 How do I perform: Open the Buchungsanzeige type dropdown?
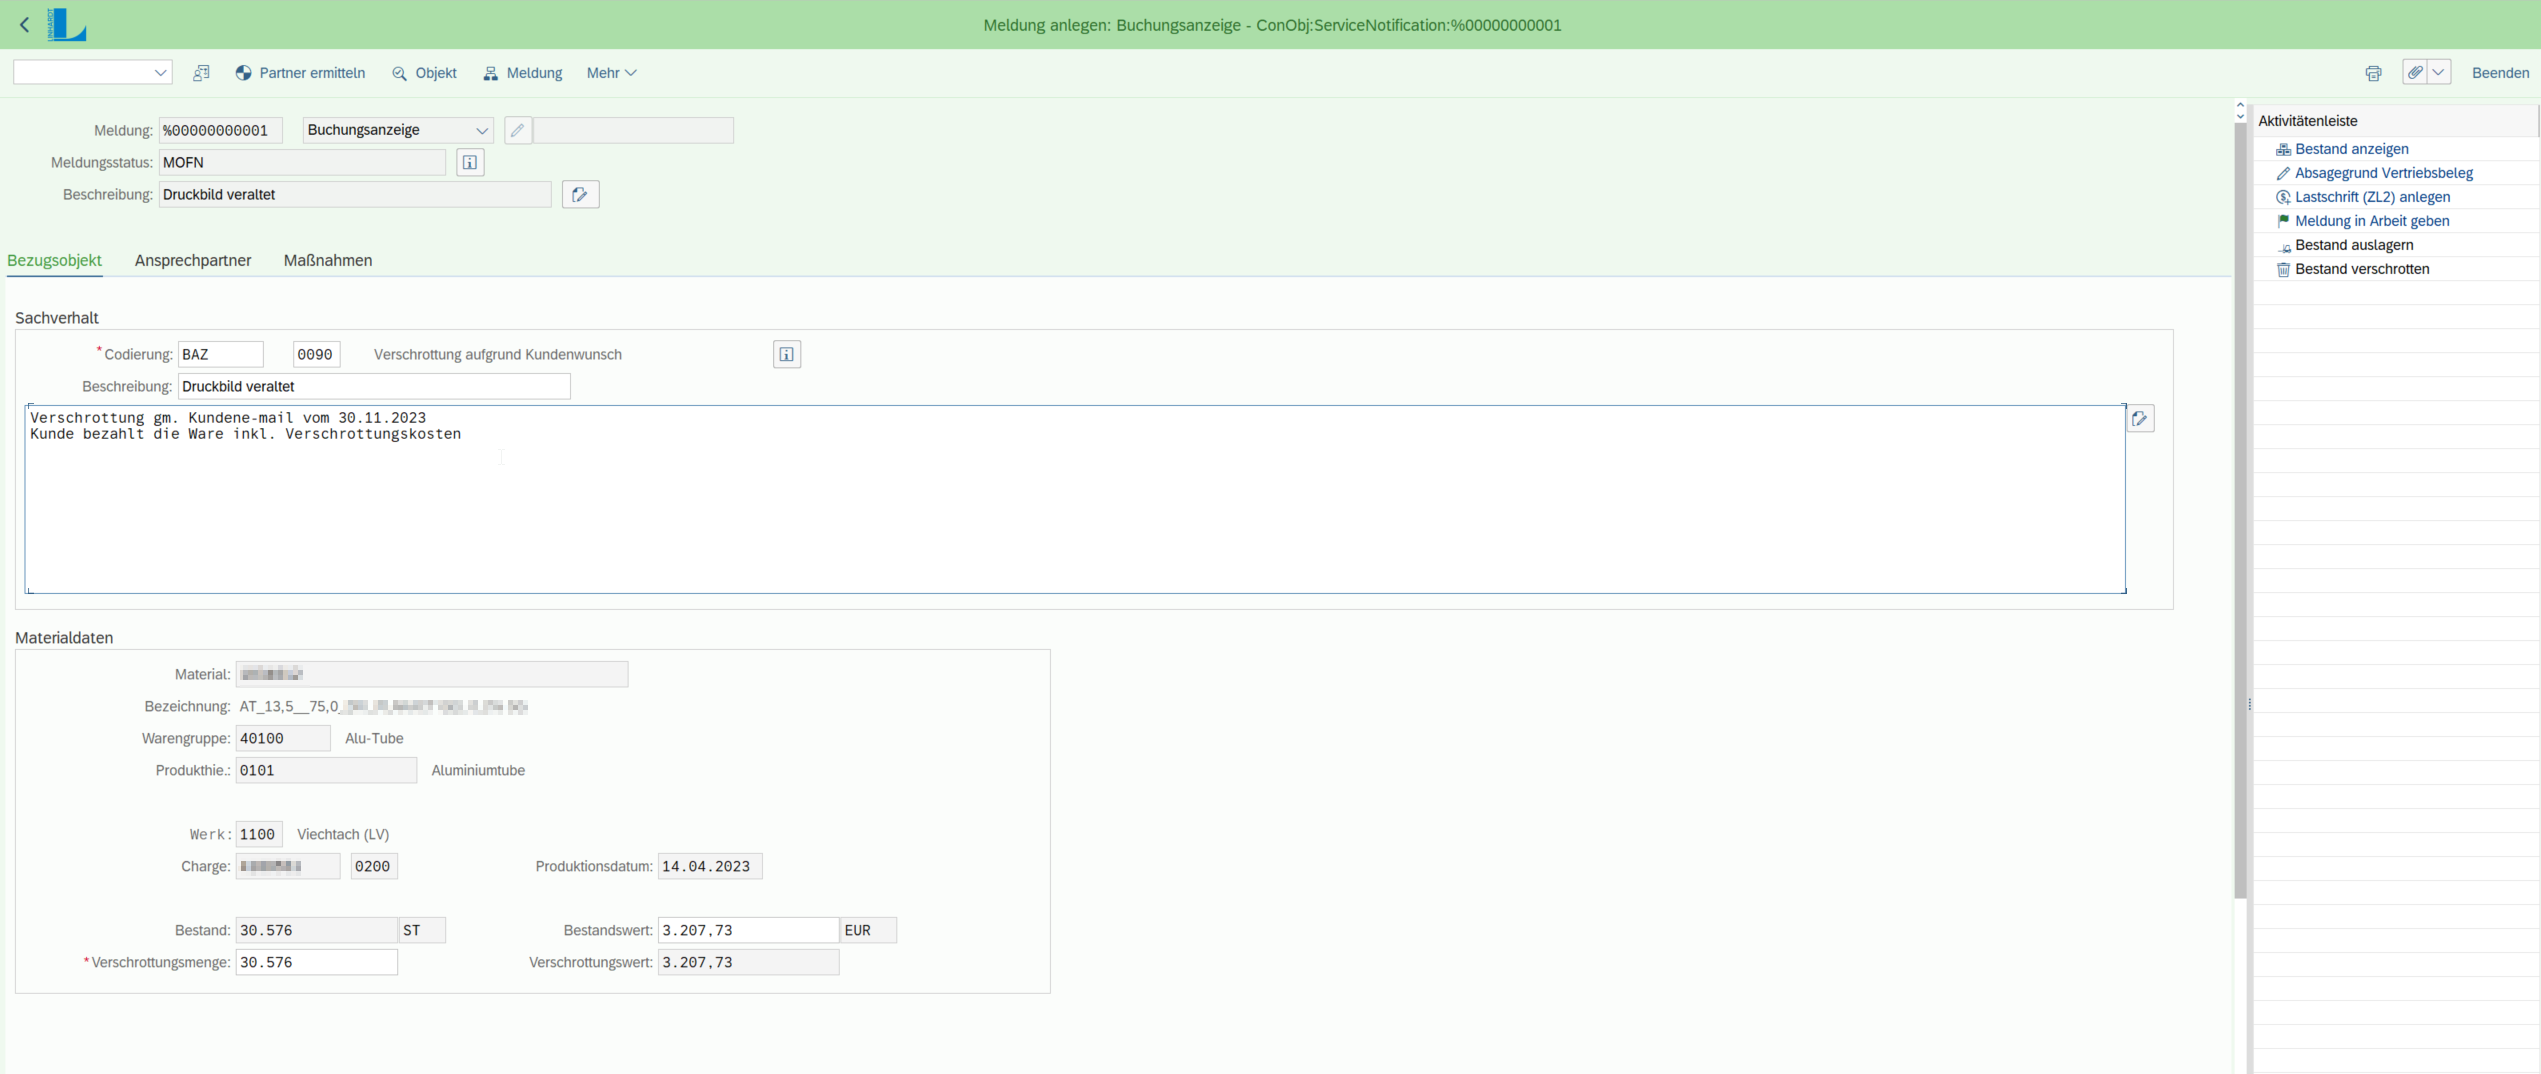[481, 130]
